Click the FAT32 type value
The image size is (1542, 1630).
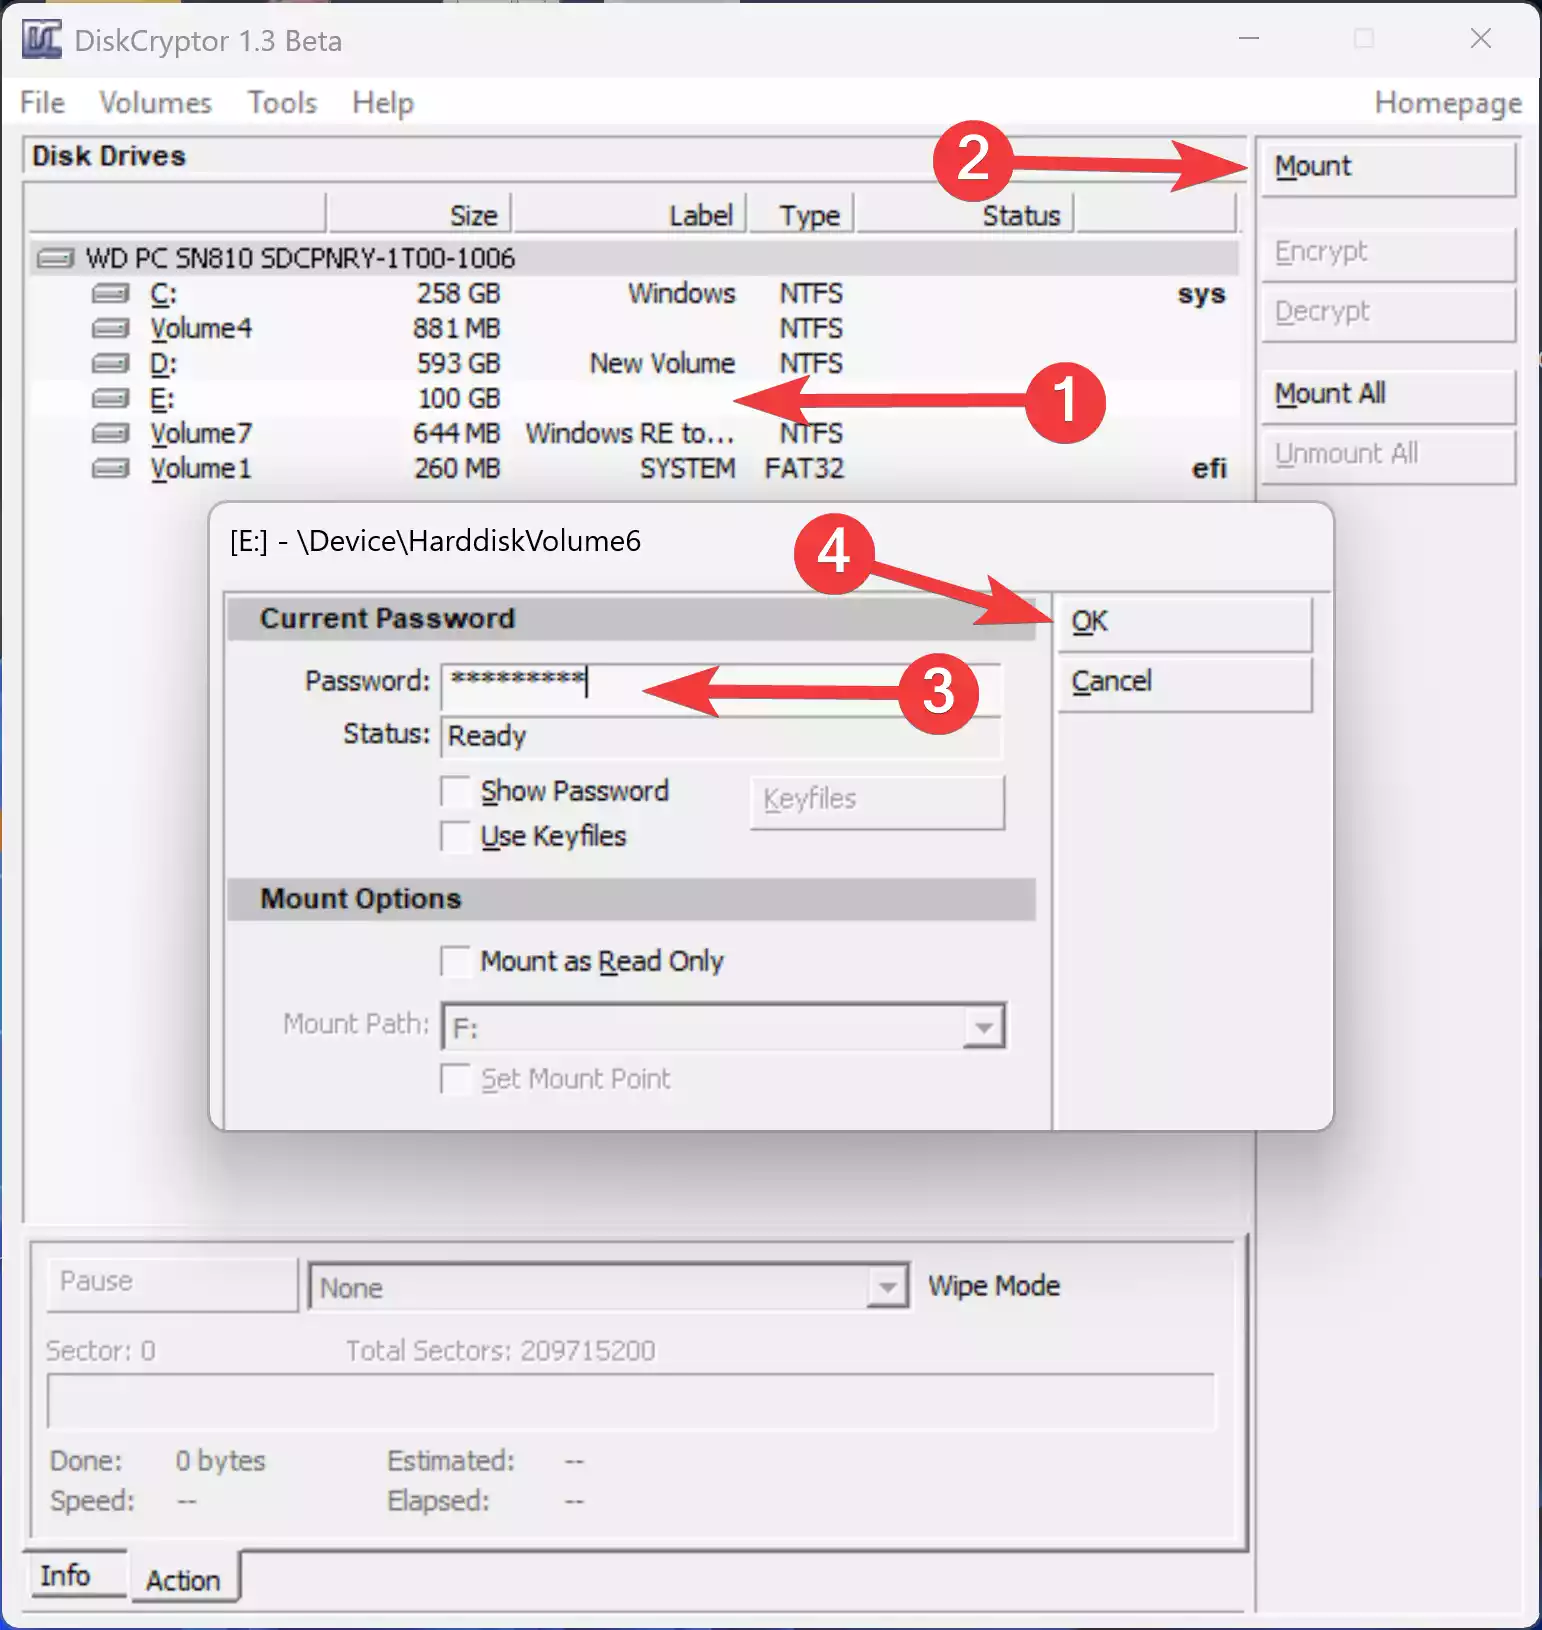[x=804, y=469]
